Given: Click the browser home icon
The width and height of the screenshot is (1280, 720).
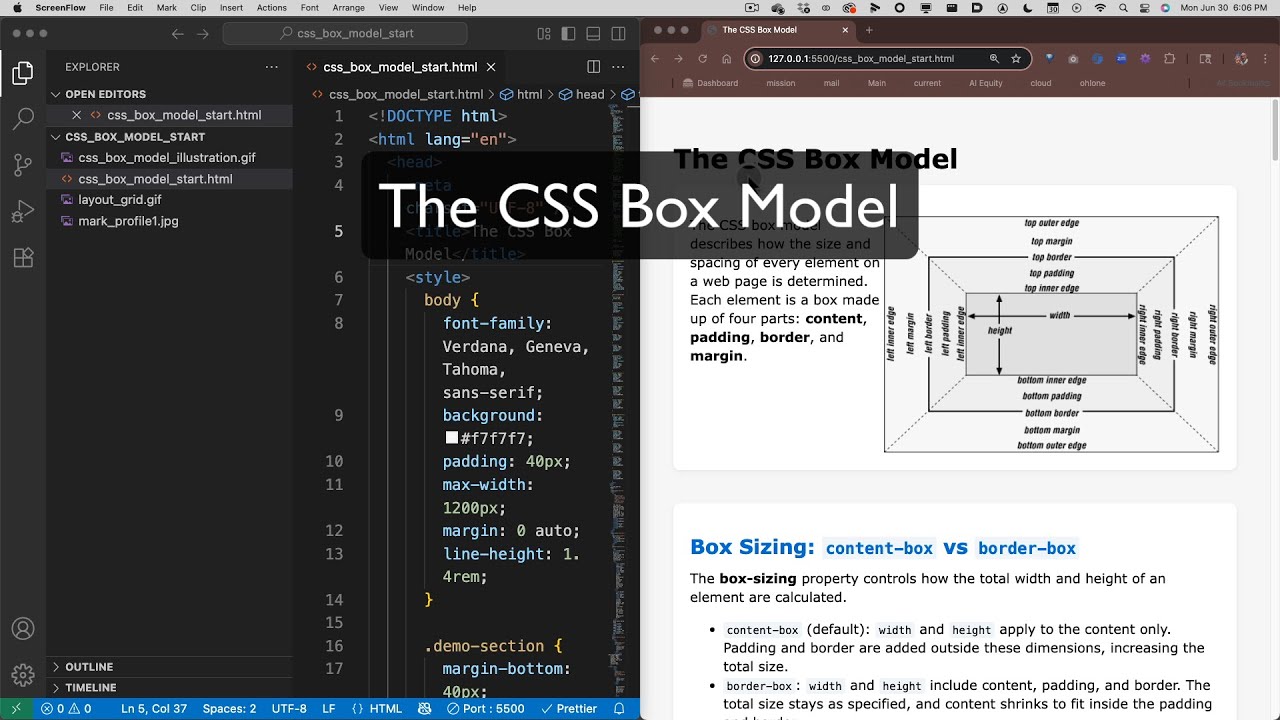Looking at the screenshot, I should 727,58.
